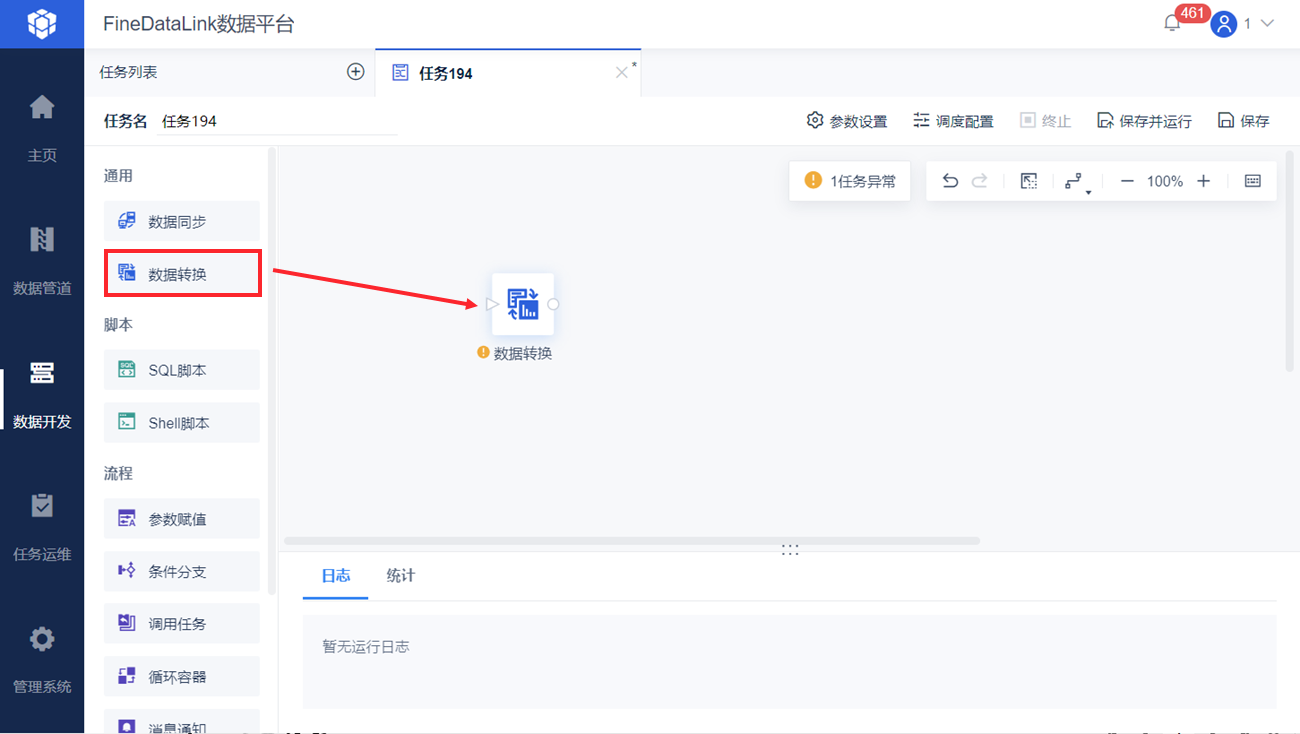Zoom out with the minus icon

(x=1127, y=181)
